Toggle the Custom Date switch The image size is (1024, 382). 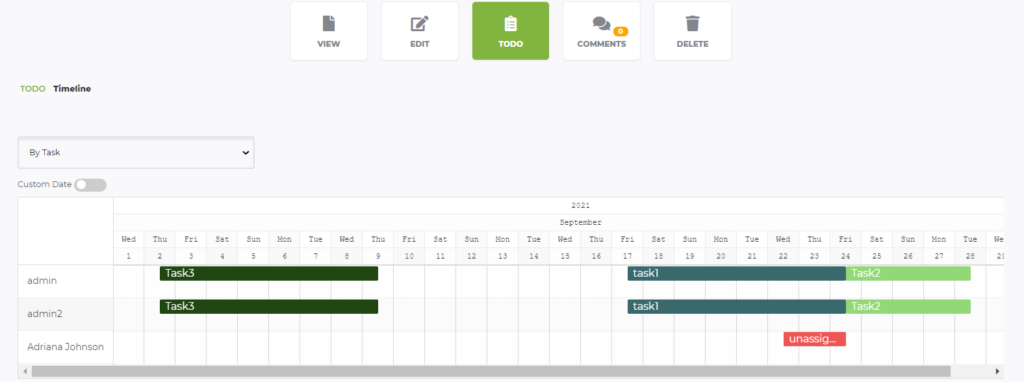(90, 185)
